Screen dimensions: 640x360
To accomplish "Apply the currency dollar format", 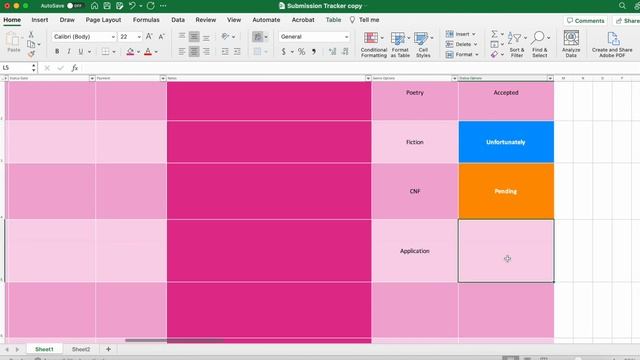I will click(284, 51).
